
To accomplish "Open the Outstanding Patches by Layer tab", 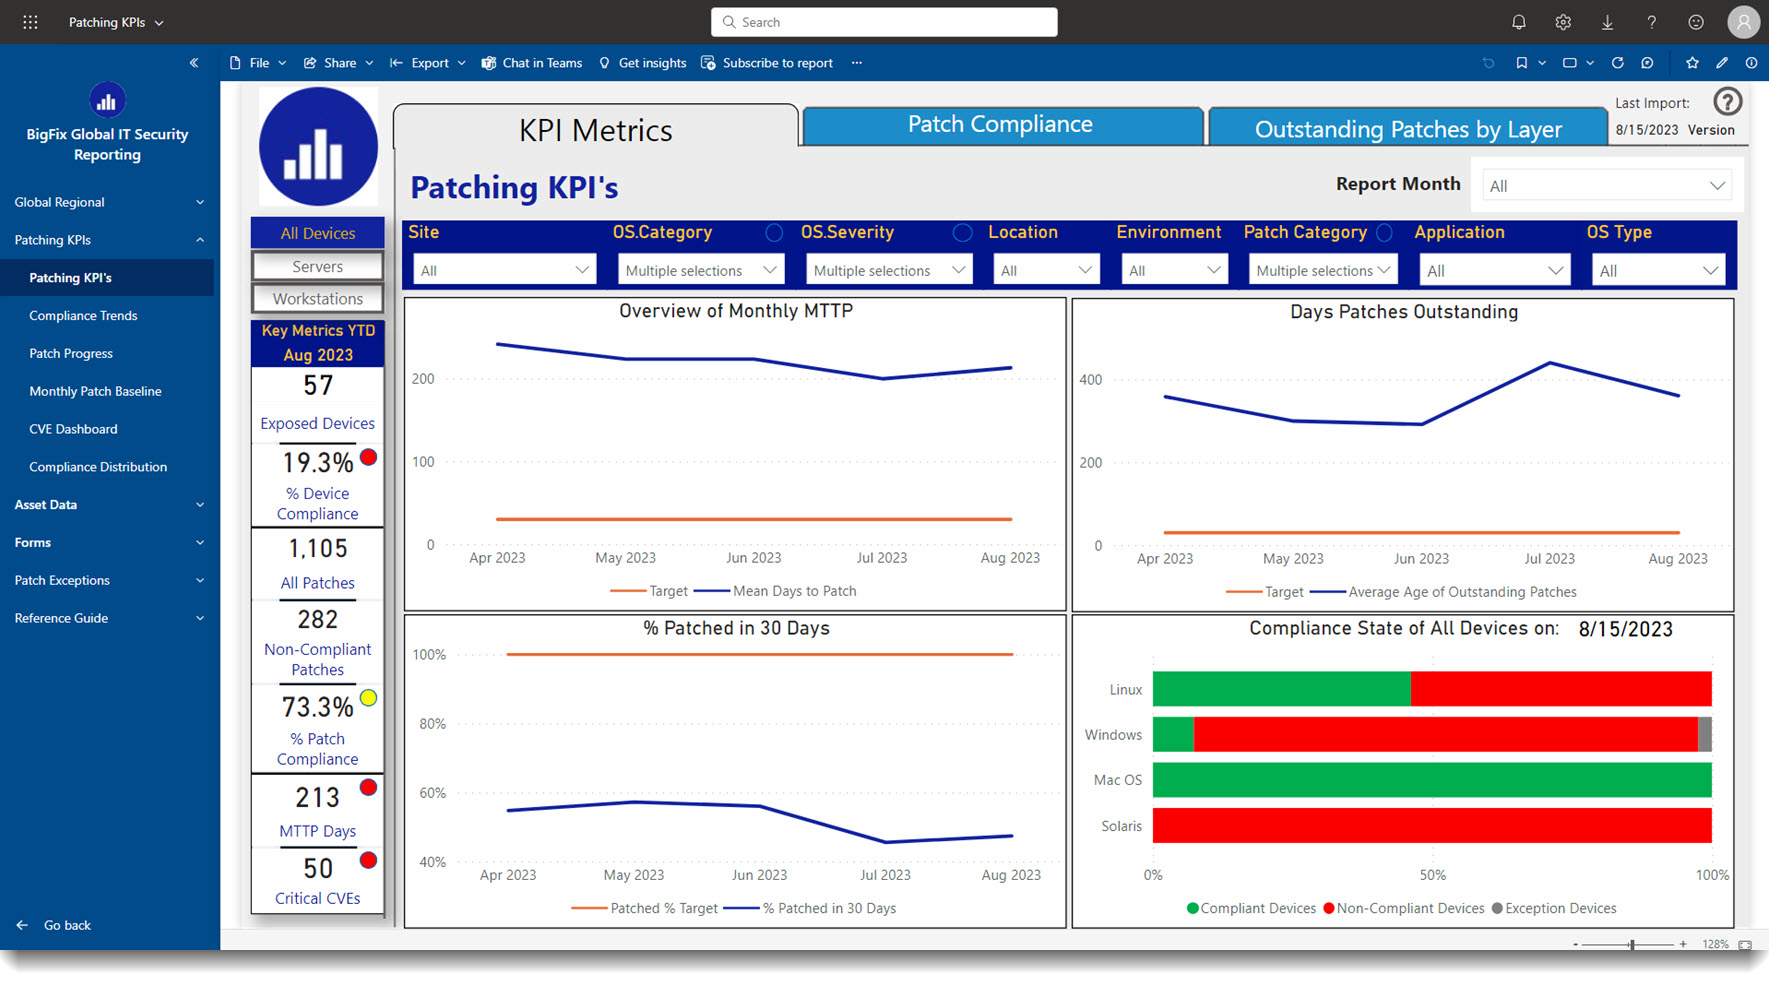I will (x=1407, y=129).
